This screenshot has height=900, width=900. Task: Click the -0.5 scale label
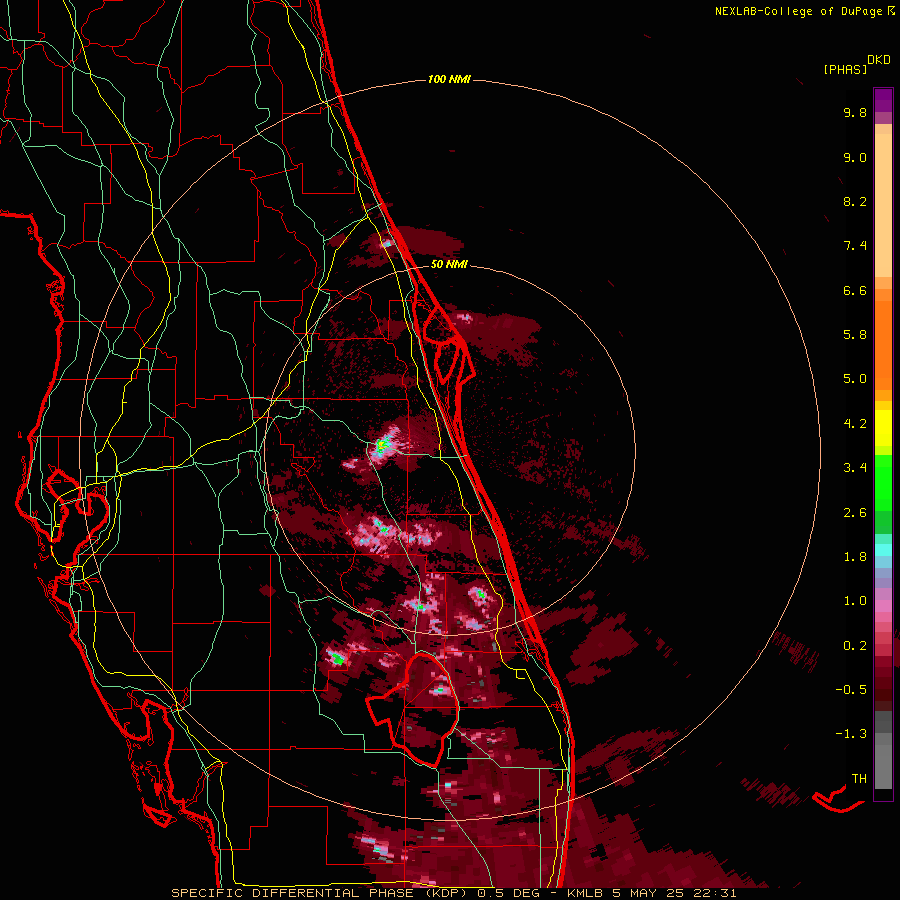(851, 690)
